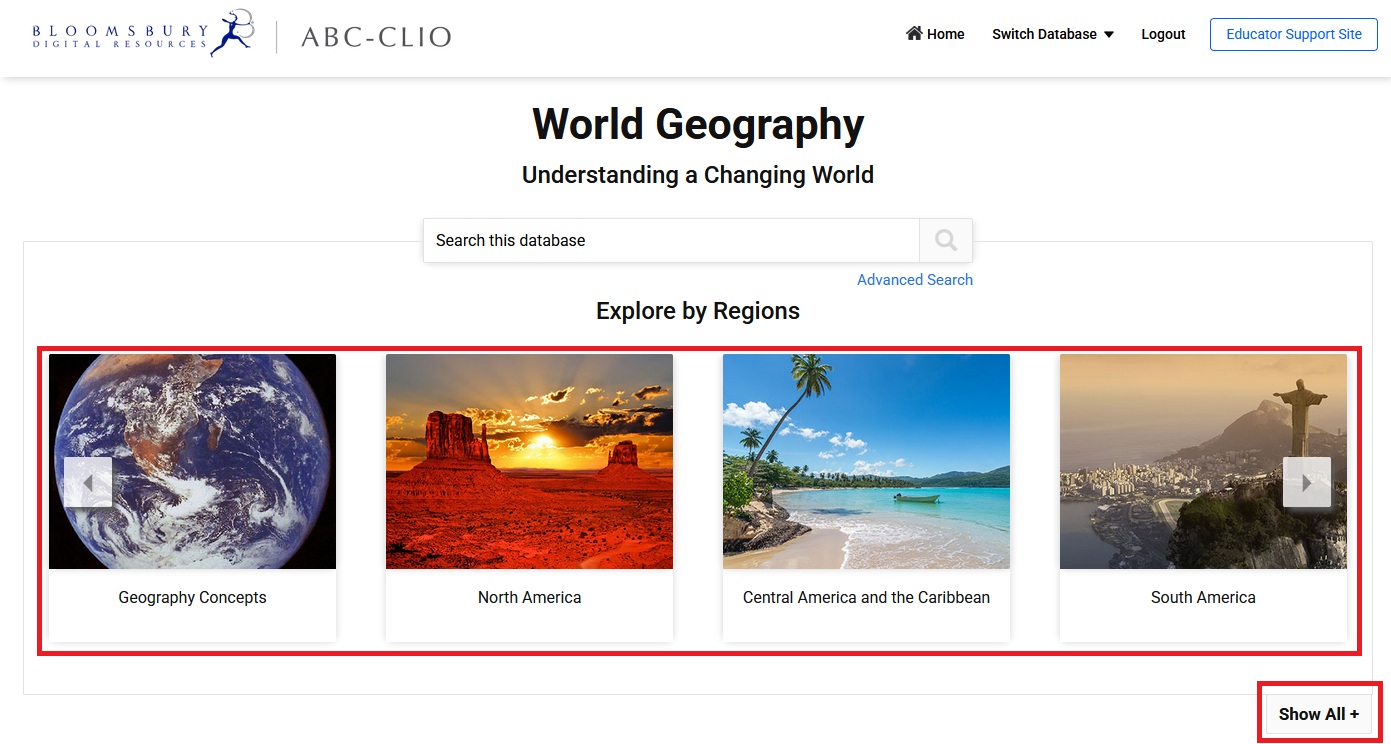Image resolution: width=1391 pixels, height=744 pixels.
Task: Open Central America and the Caribbean image
Action: [866, 461]
